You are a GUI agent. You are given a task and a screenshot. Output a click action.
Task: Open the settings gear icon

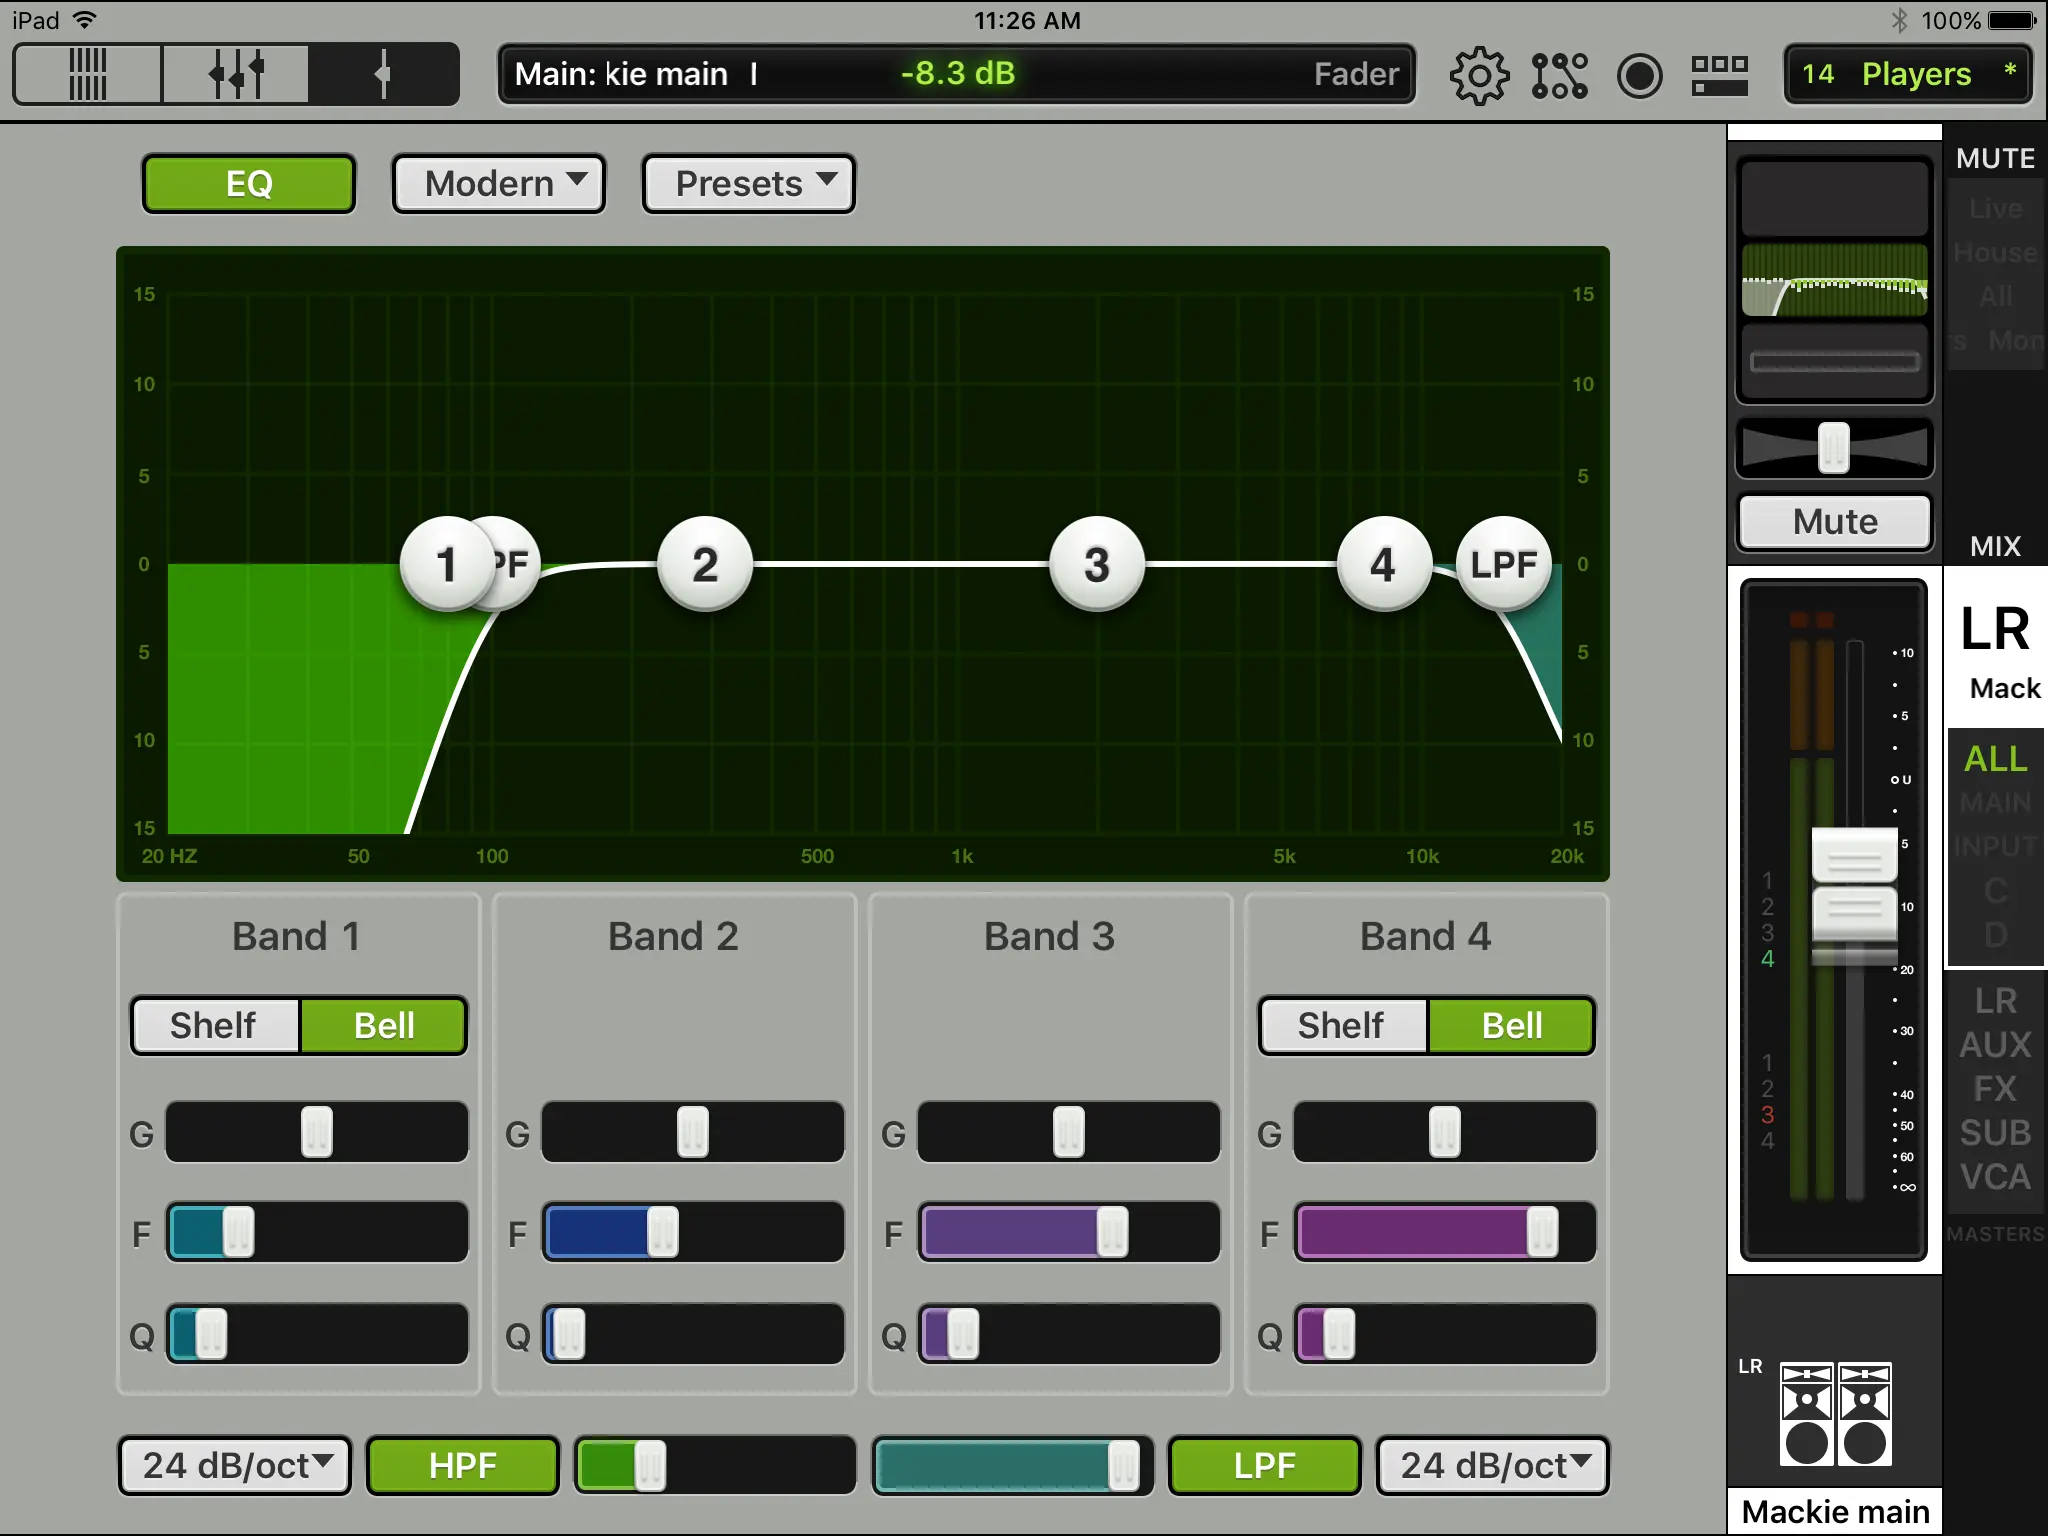[1478, 75]
